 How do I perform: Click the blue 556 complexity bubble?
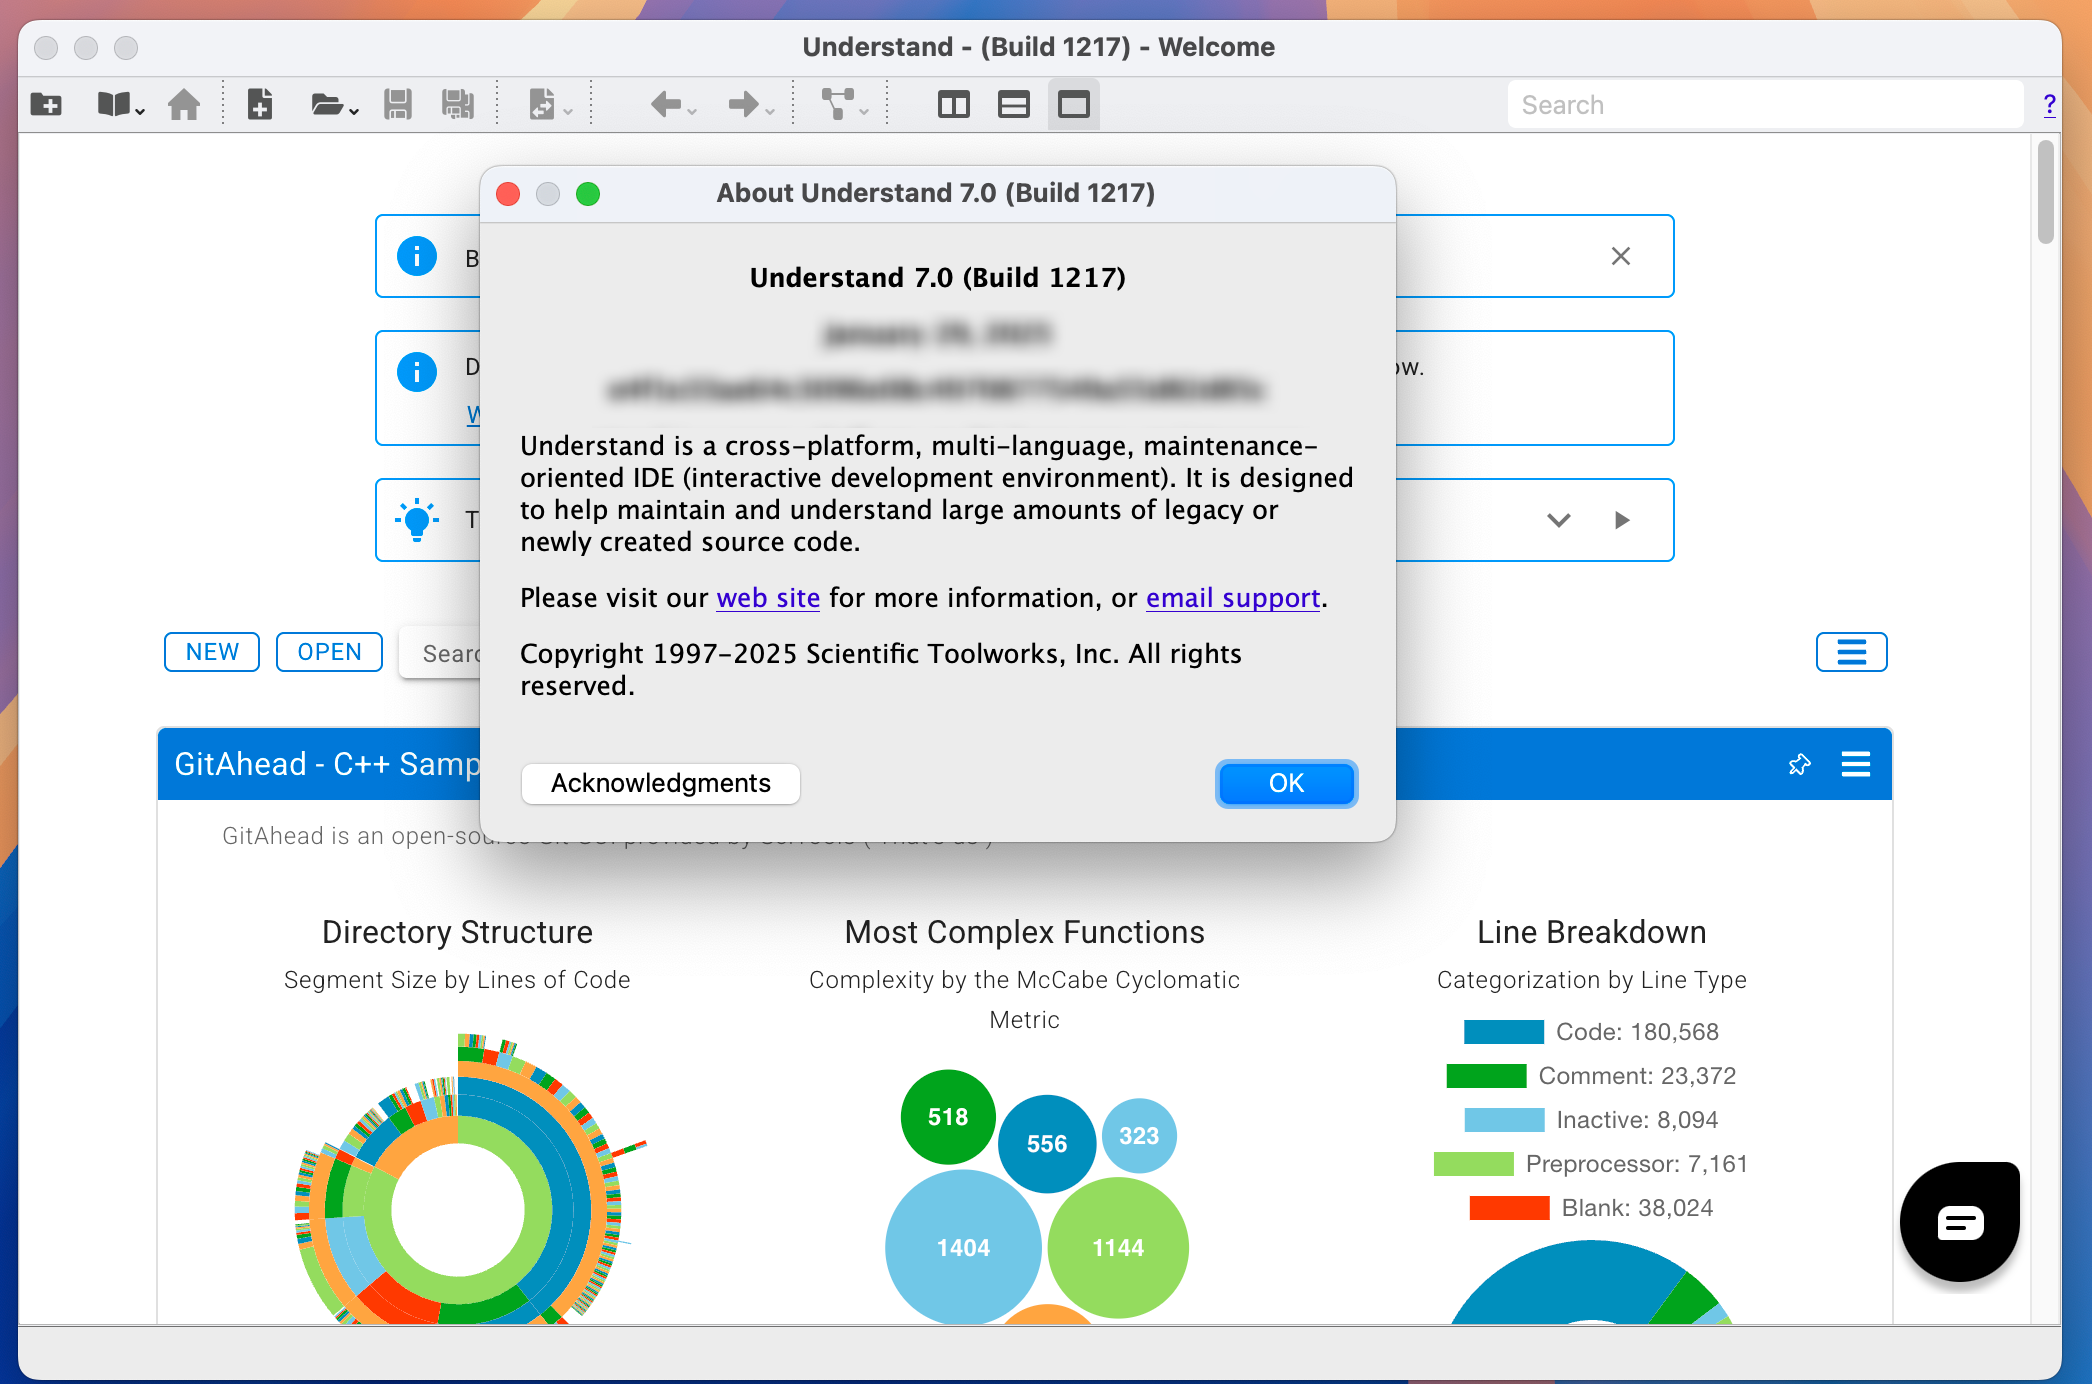click(x=1047, y=1144)
